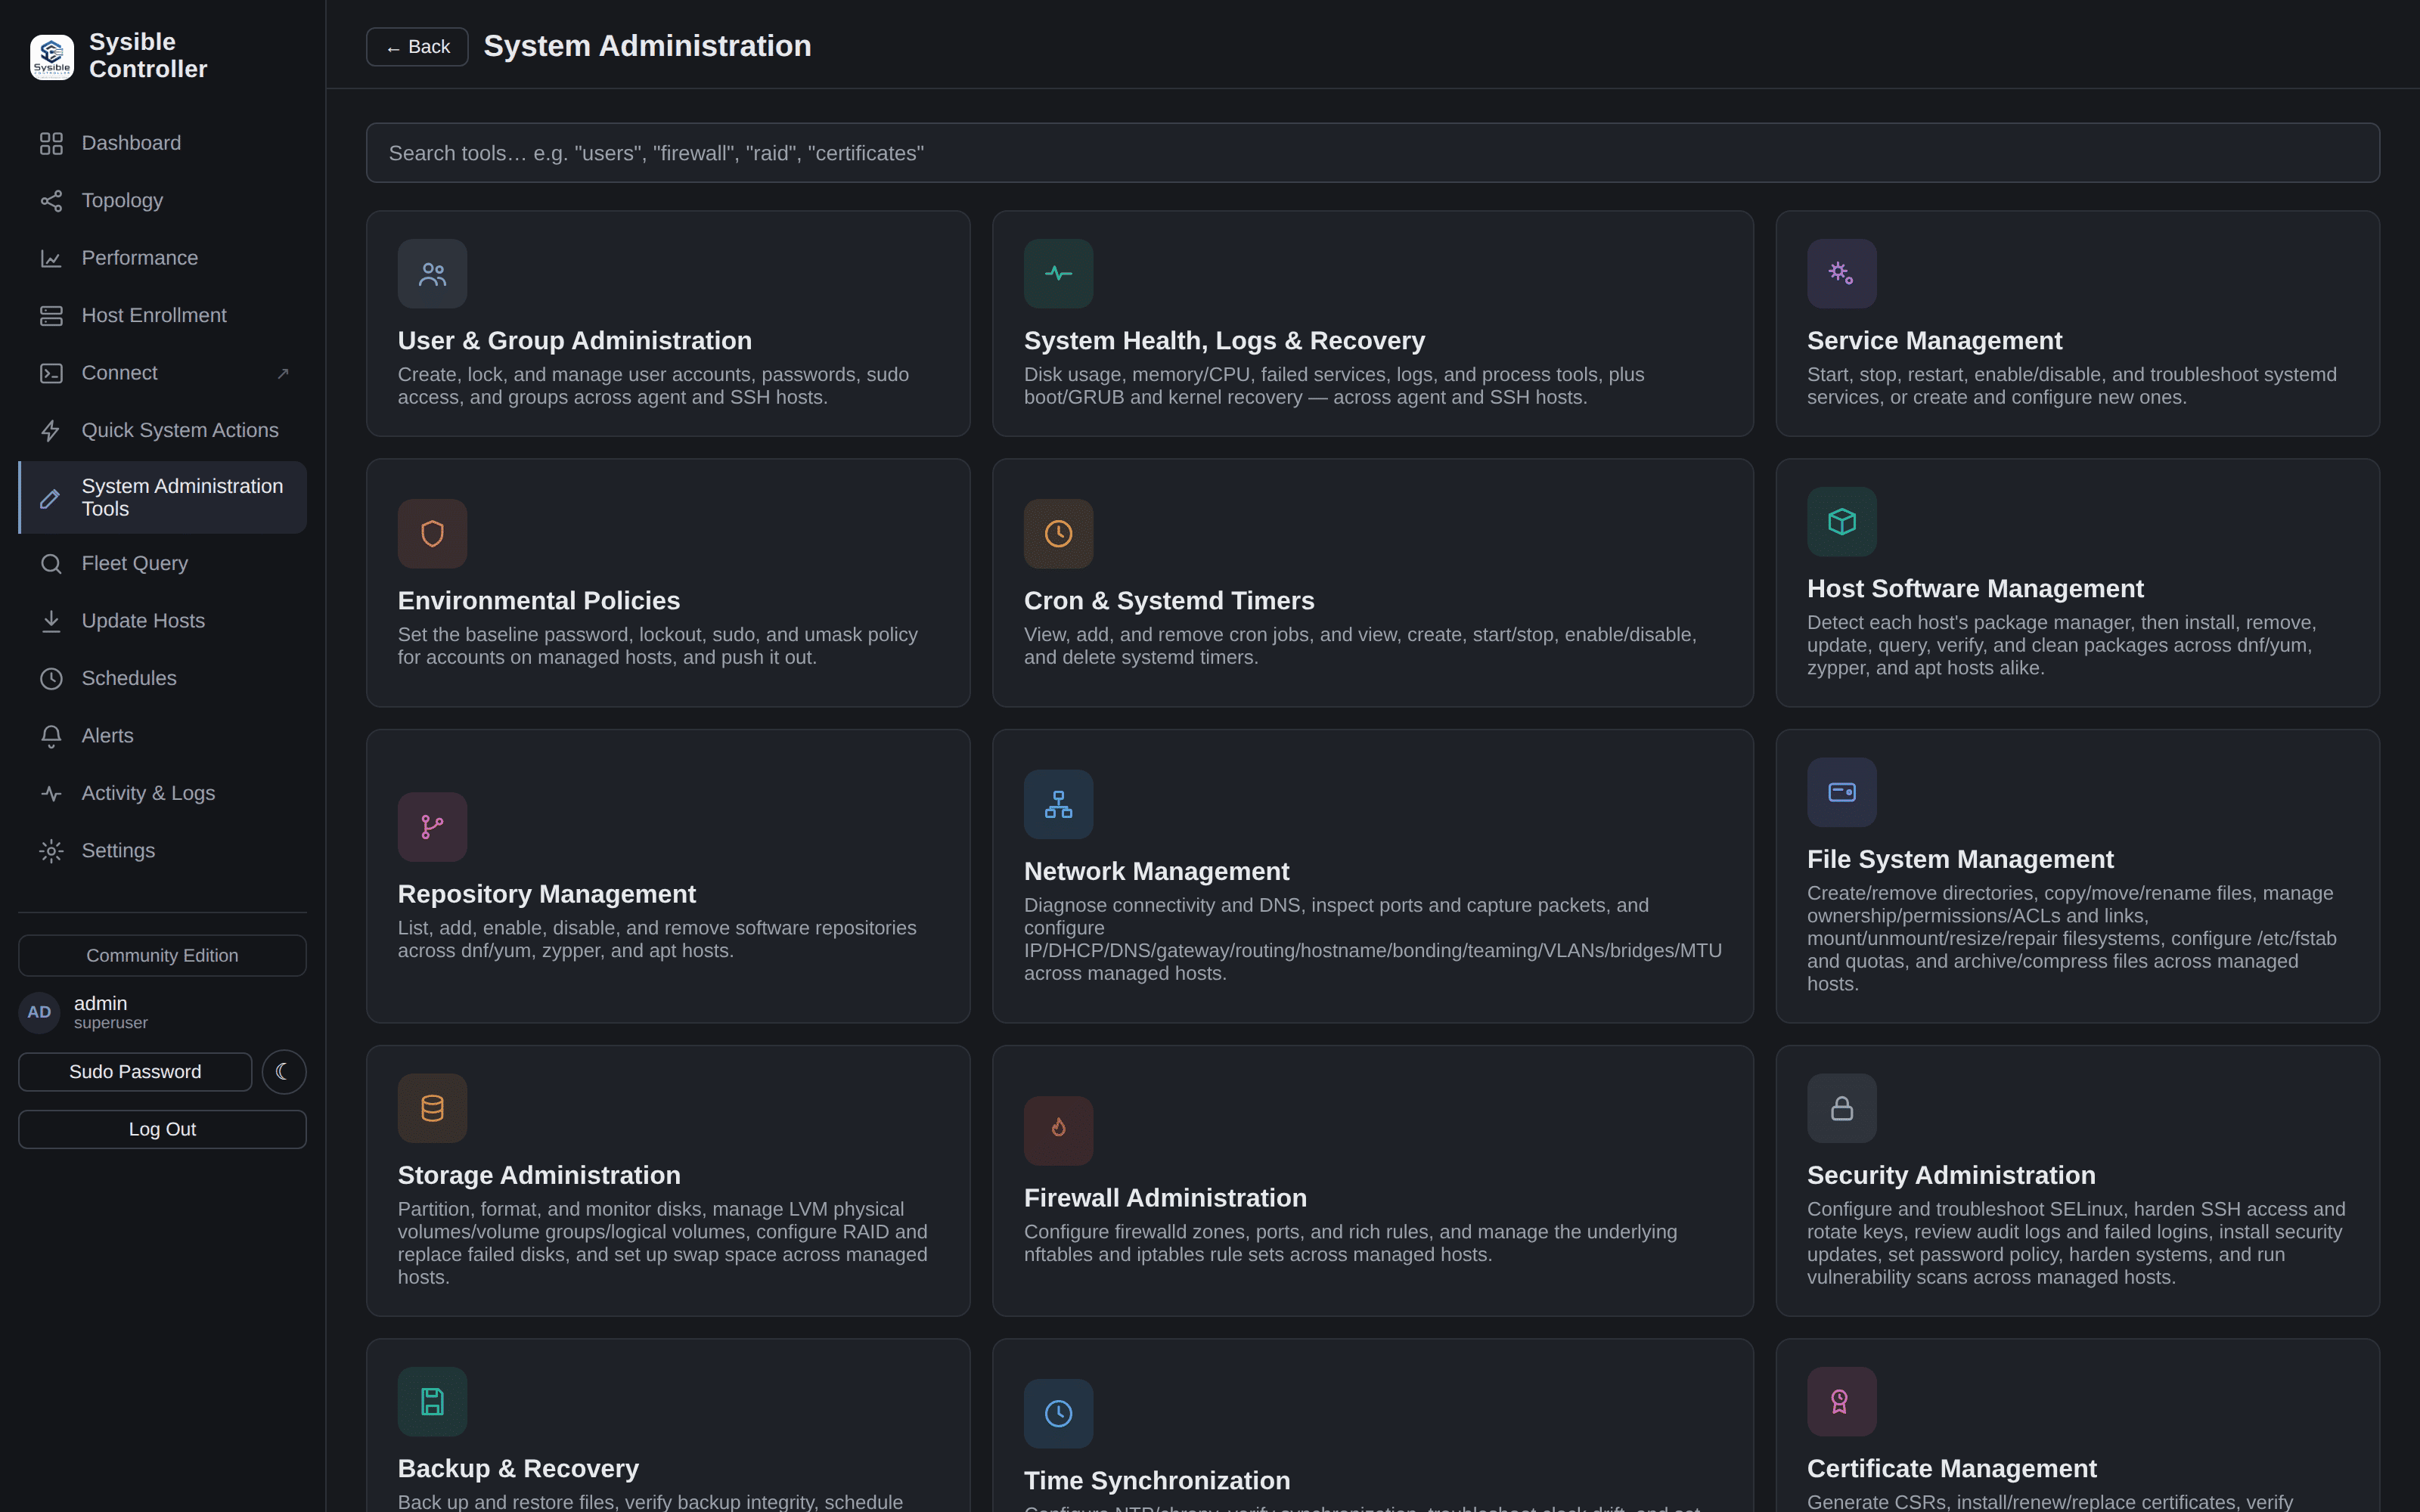Image resolution: width=2420 pixels, height=1512 pixels.
Task: Click the Log Out button
Action: pos(162,1129)
